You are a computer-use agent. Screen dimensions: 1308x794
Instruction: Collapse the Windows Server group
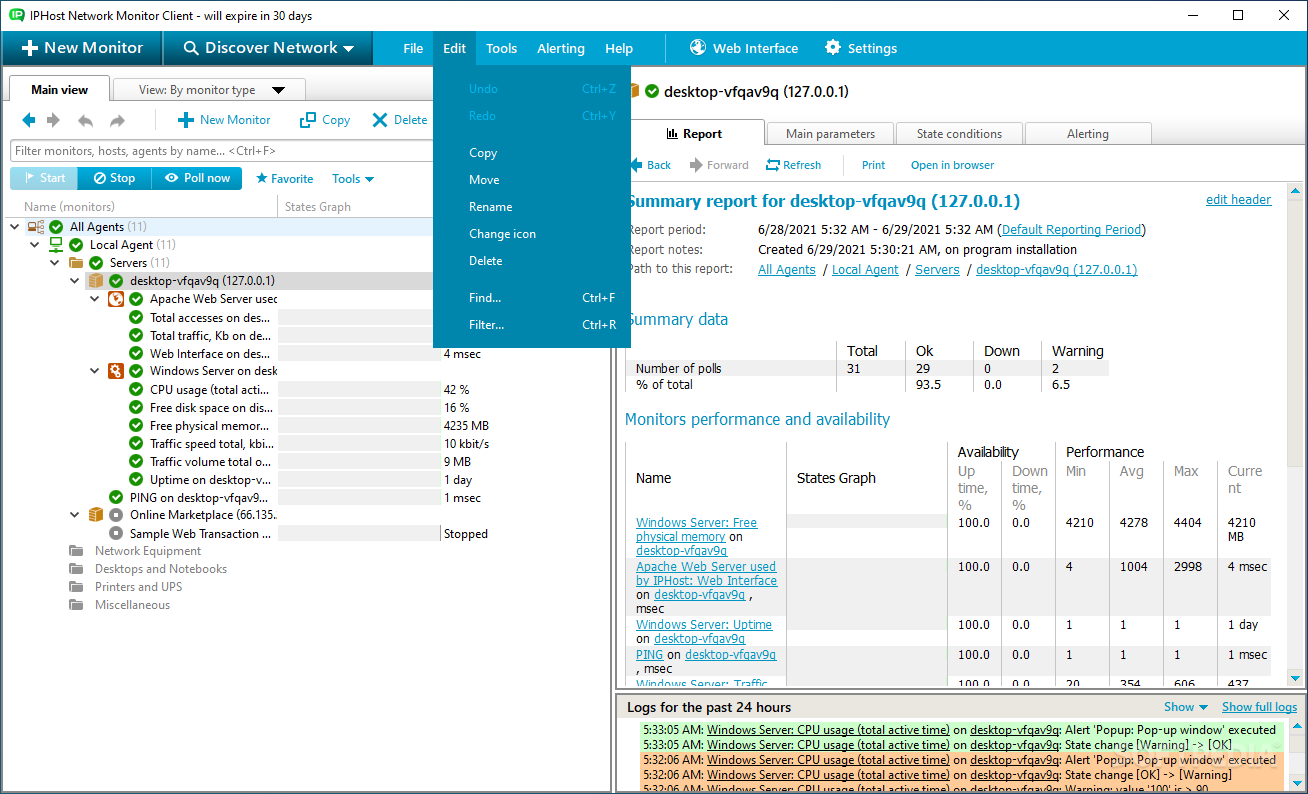95,371
